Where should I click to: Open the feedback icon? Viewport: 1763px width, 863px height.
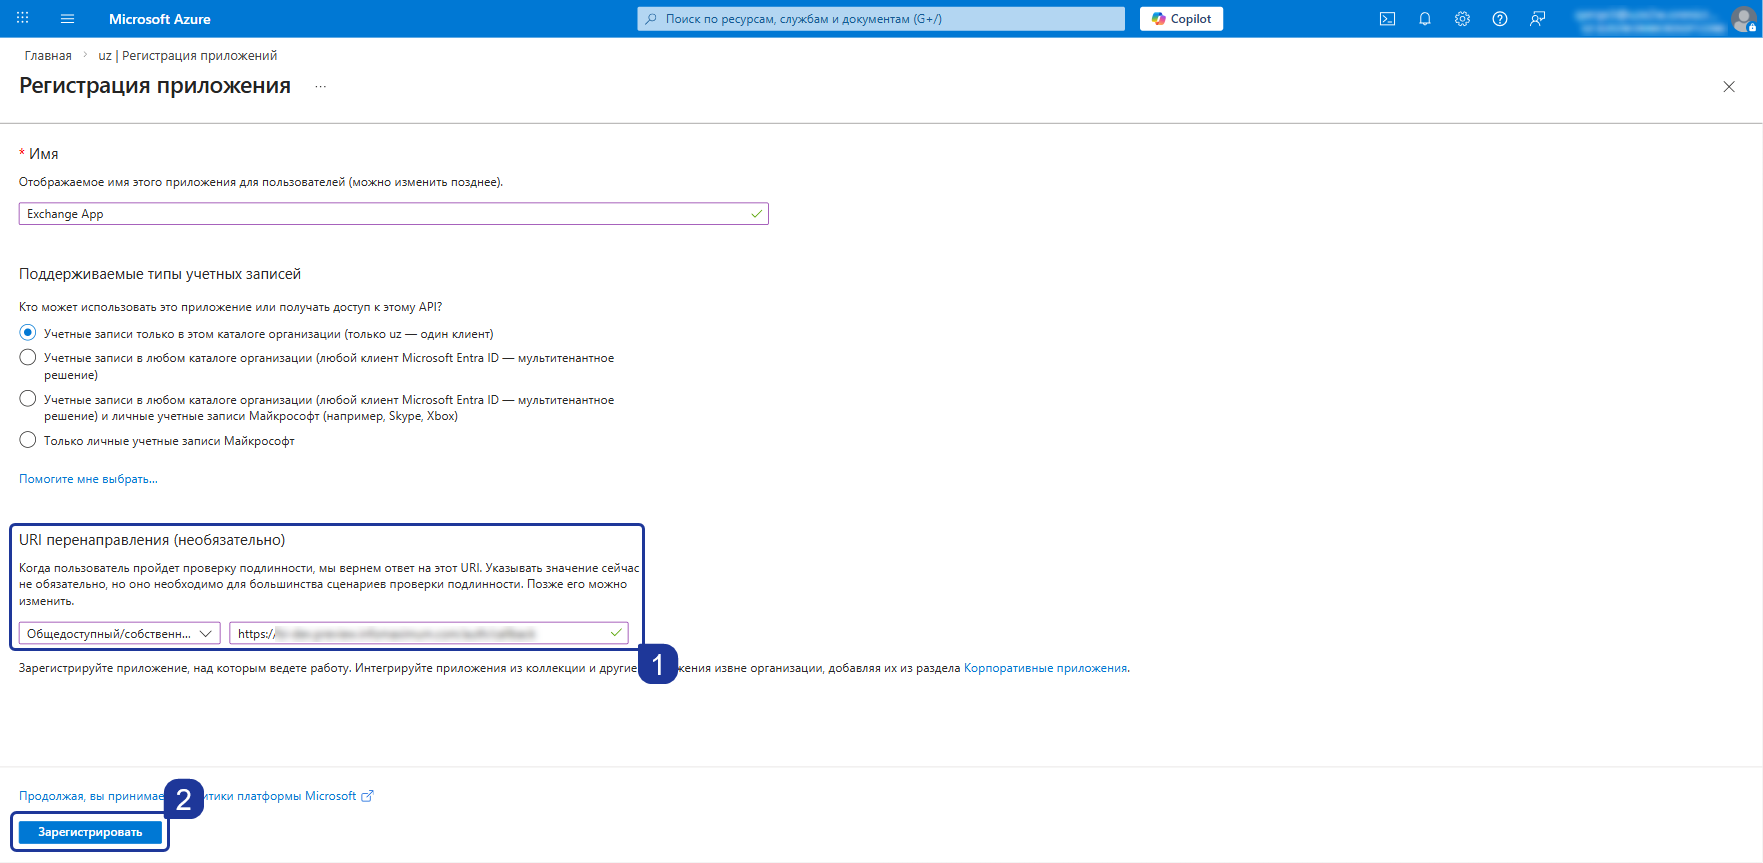click(x=1538, y=19)
